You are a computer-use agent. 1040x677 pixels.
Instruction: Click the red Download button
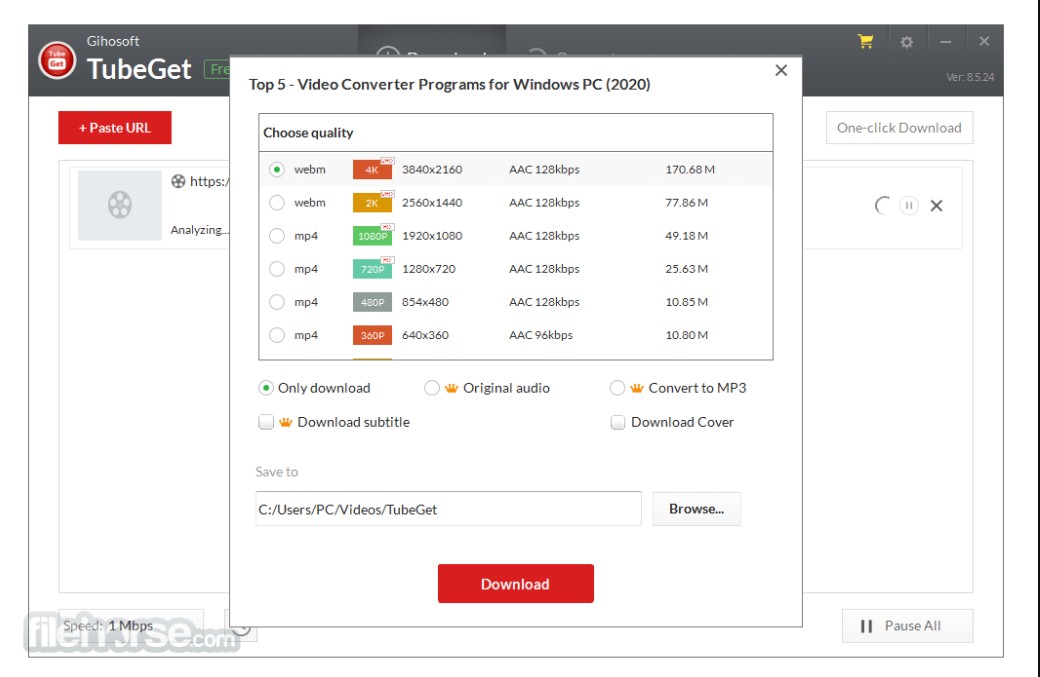pos(515,584)
